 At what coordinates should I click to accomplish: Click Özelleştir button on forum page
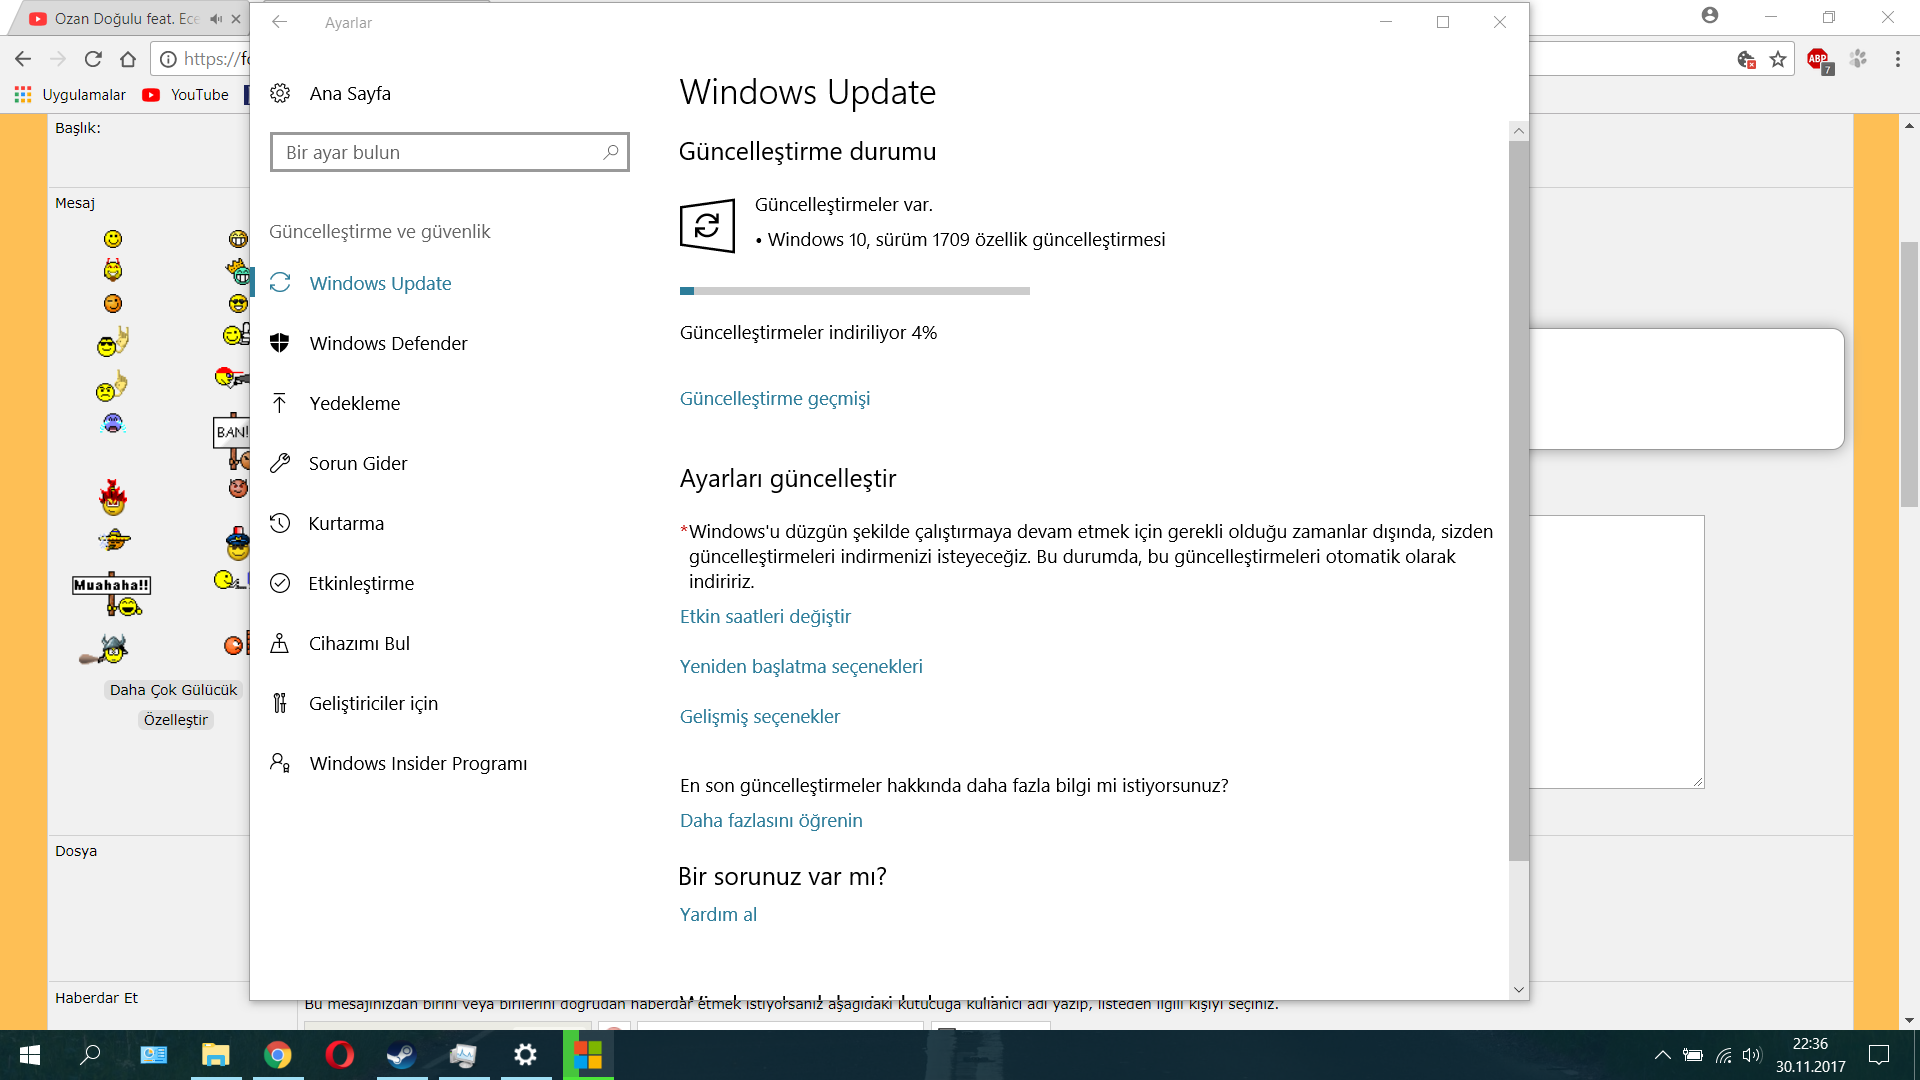(x=176, y=720)
